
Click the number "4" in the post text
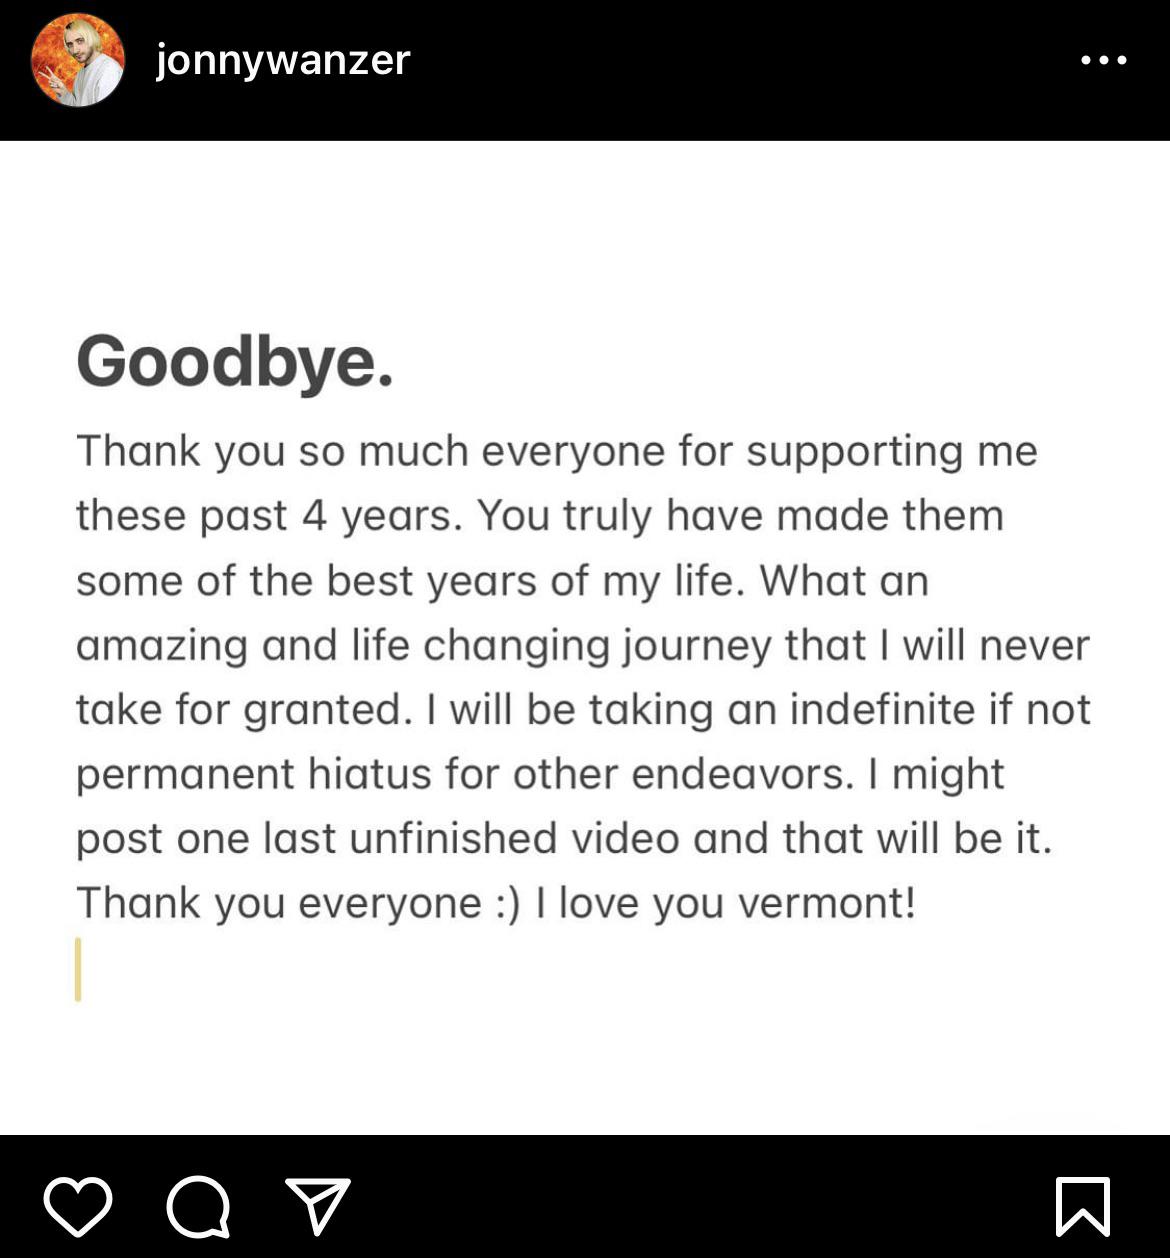click(x=314, y=516)
